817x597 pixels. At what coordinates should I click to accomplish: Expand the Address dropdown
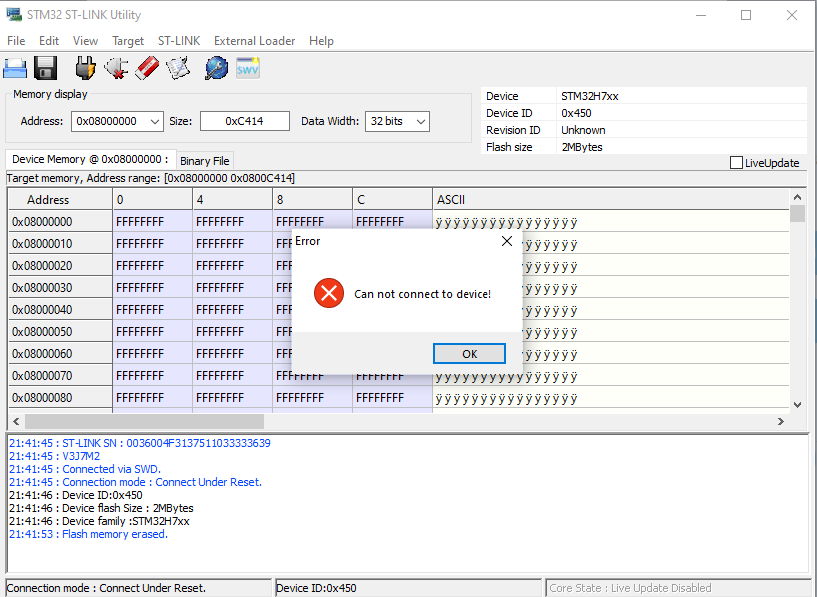point(154,121)
